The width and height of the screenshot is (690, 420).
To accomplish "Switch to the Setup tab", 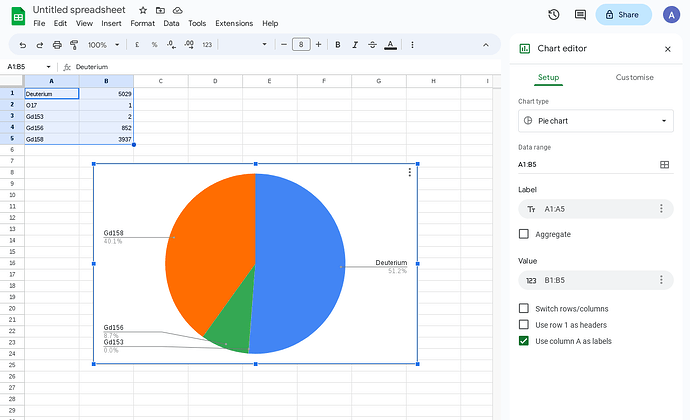I will click(548, 77).
